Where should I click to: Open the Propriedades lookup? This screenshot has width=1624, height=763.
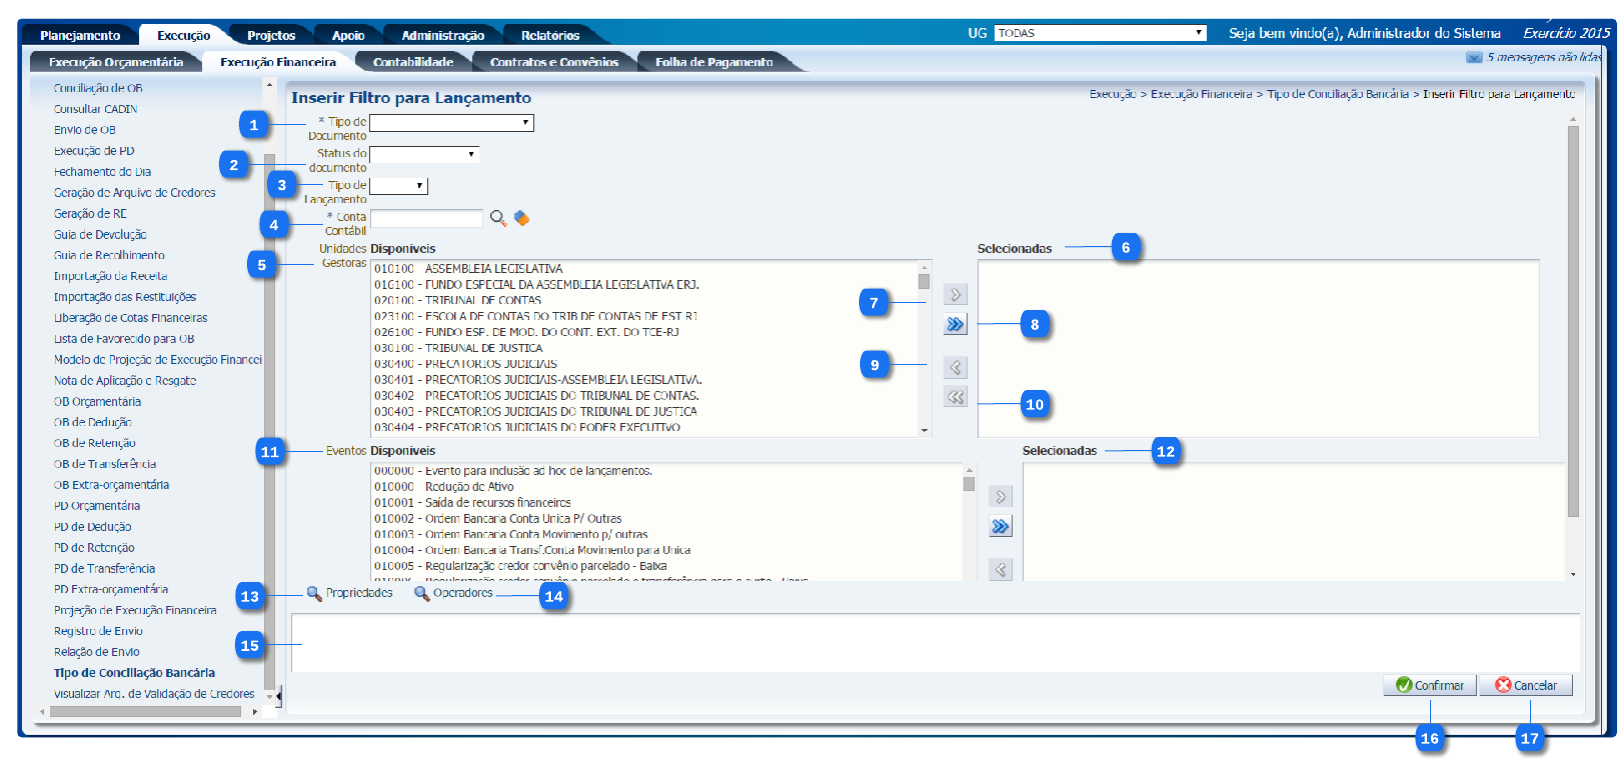pos(349,594)
